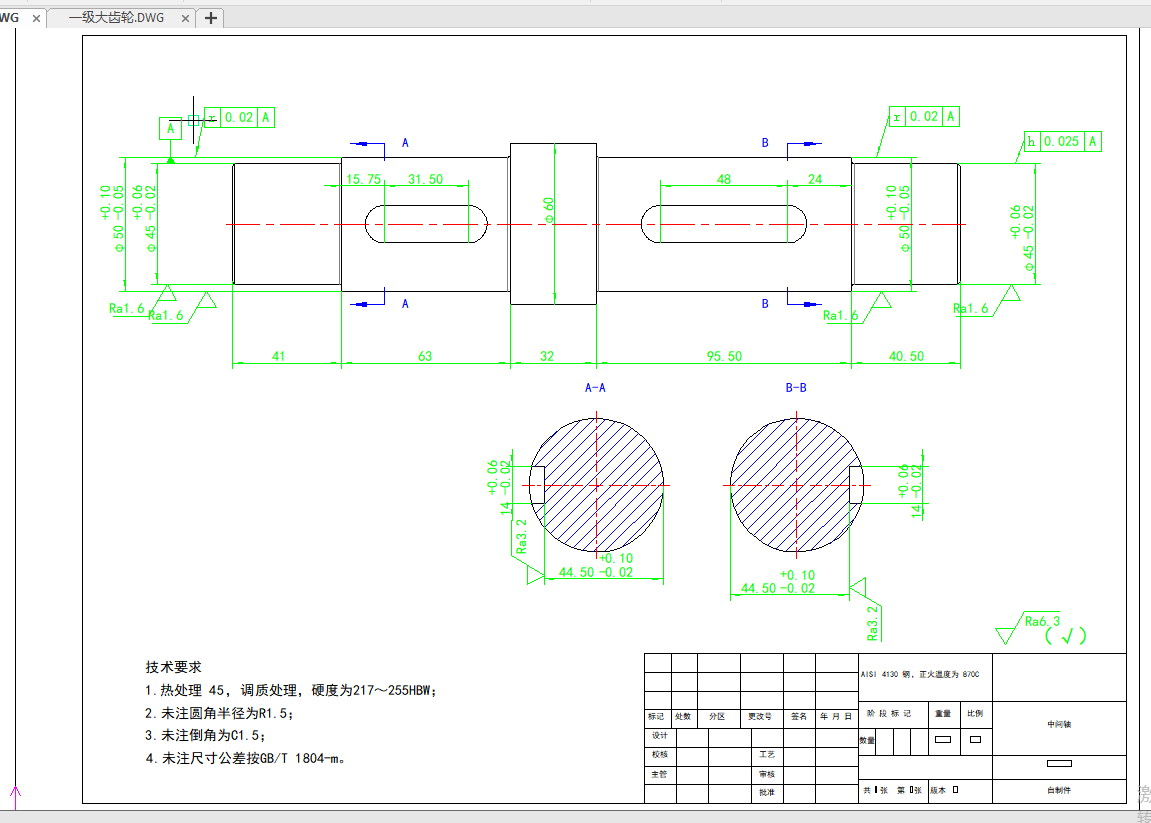Select the datum A box symbol

(171, 128)
